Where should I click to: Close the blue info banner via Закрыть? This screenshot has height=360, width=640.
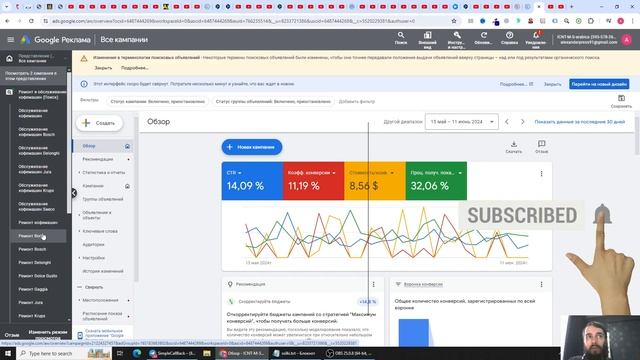click(x=552, y=84)
